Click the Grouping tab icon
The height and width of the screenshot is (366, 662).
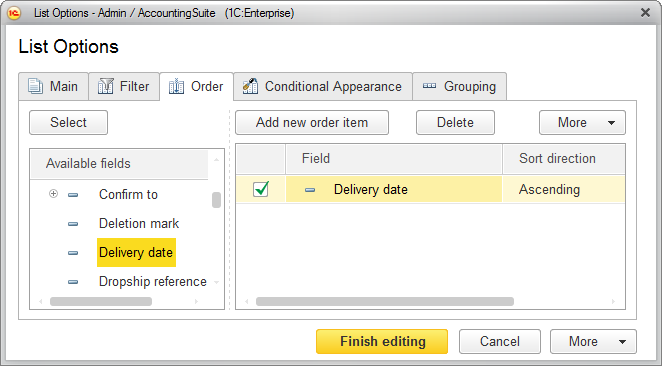[x=429, y=86]
